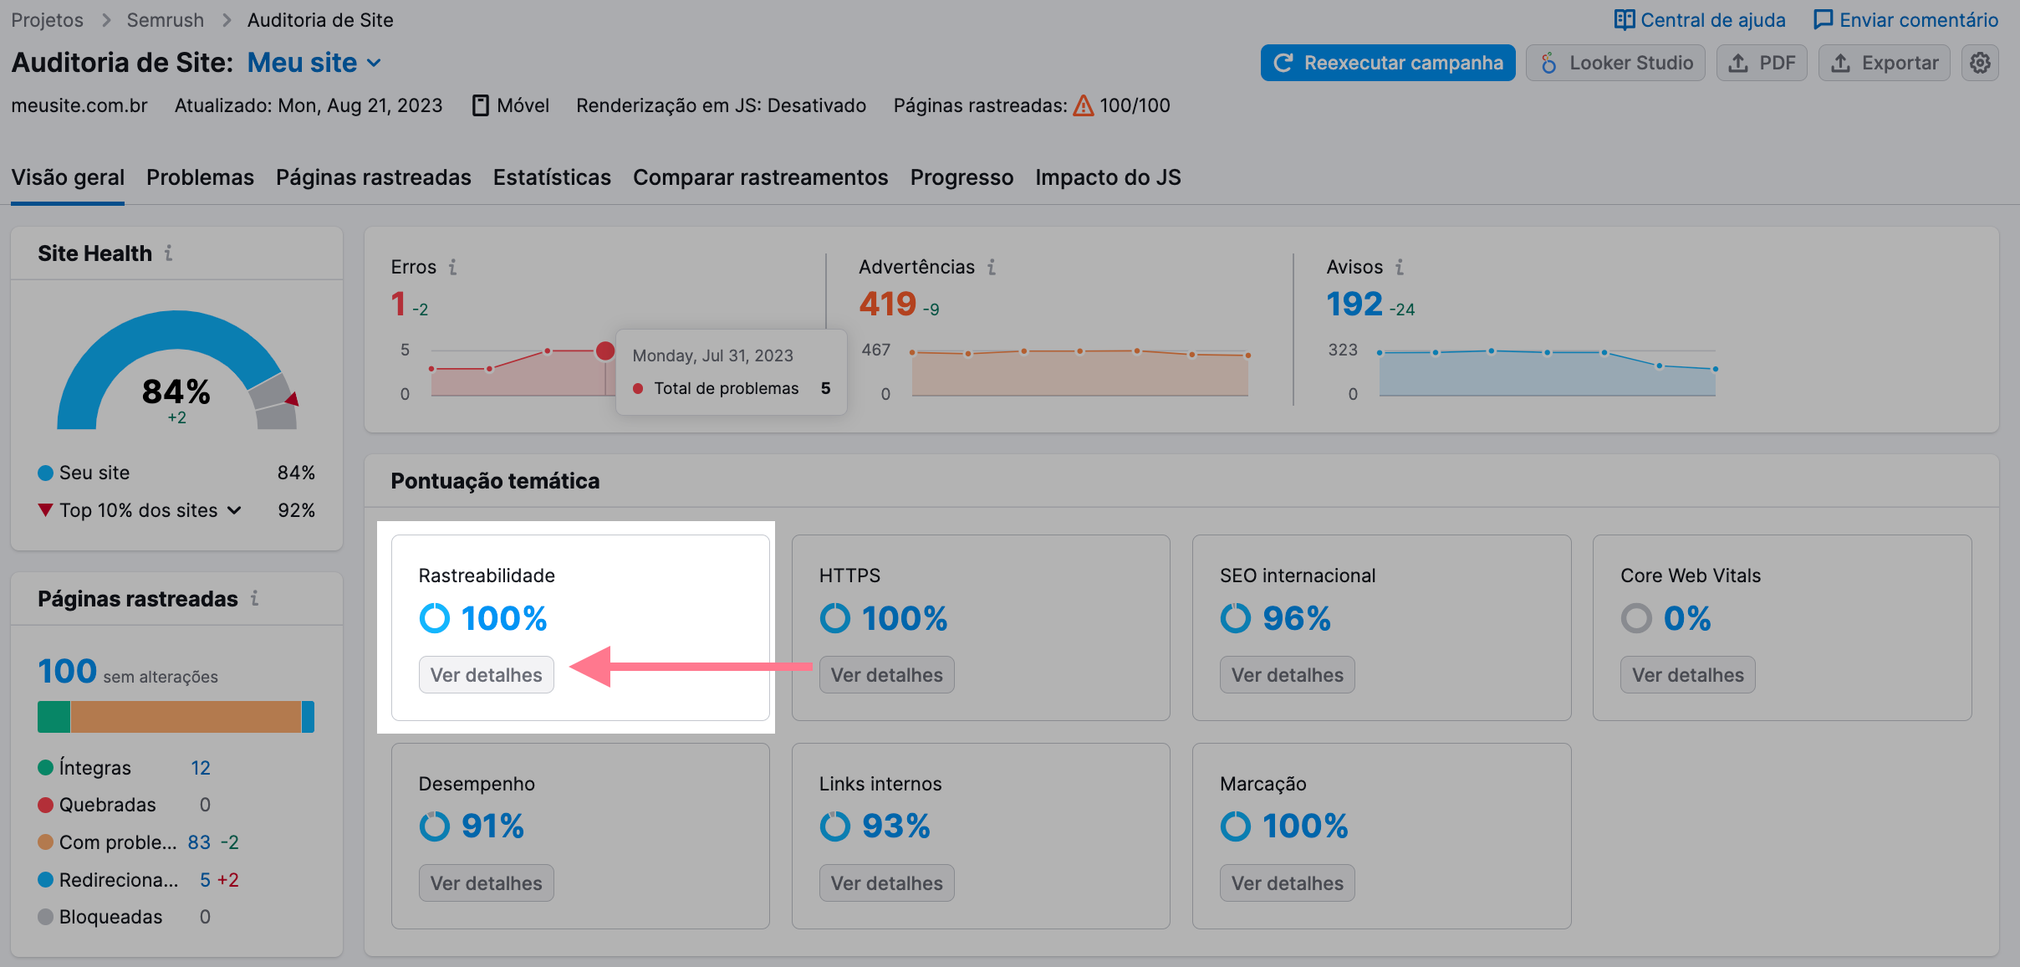Click the Páginas rastreadas panel info icon
2020x967 pixels.
click(255, 598)
